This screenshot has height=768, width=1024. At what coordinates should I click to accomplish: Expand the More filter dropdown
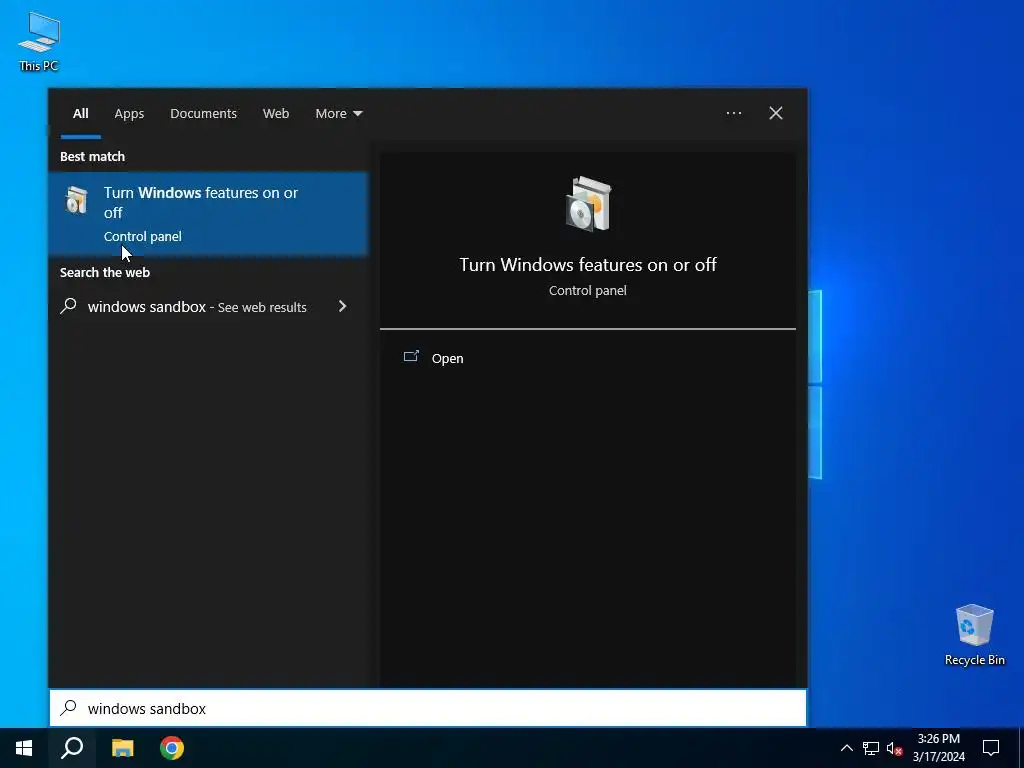click(x=338, y=114)
